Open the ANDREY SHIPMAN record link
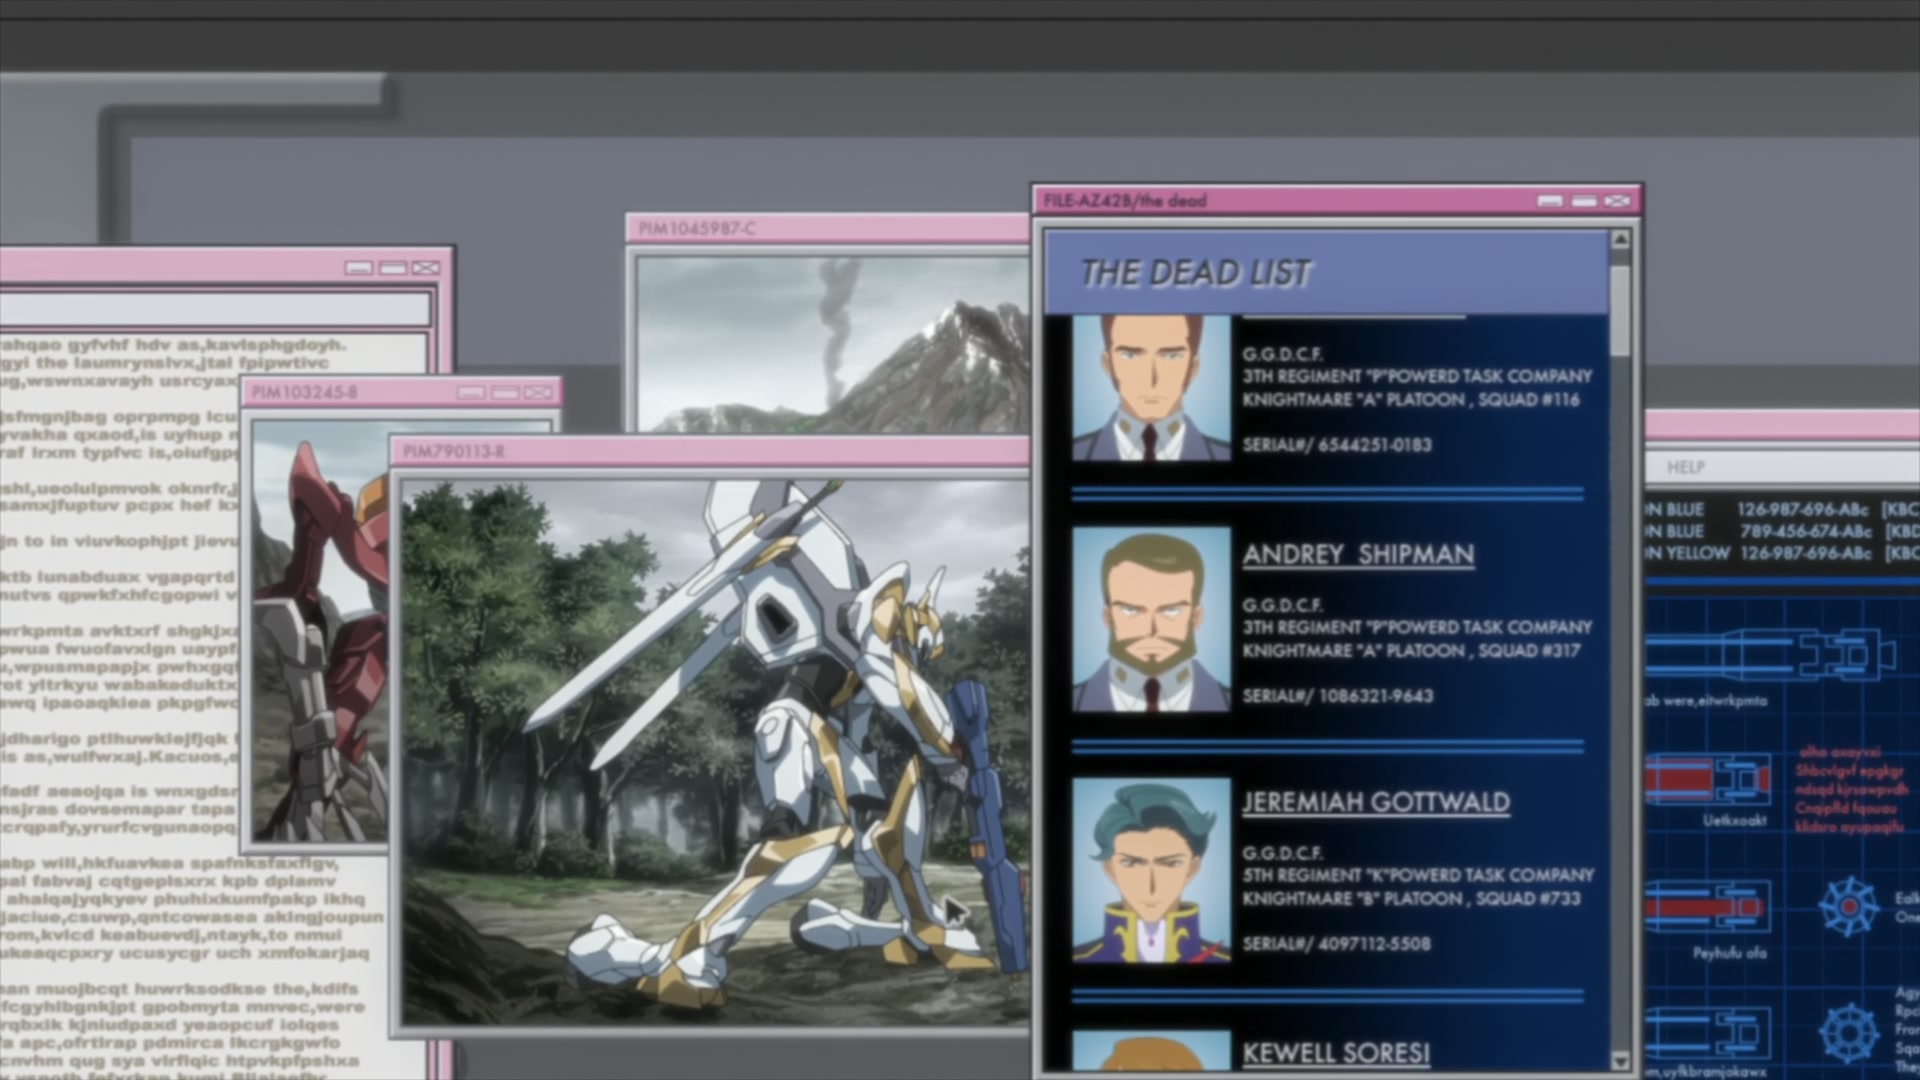Image resolution: width=1920 pixels, height=1080 pixels. [x=1358, y=555]
